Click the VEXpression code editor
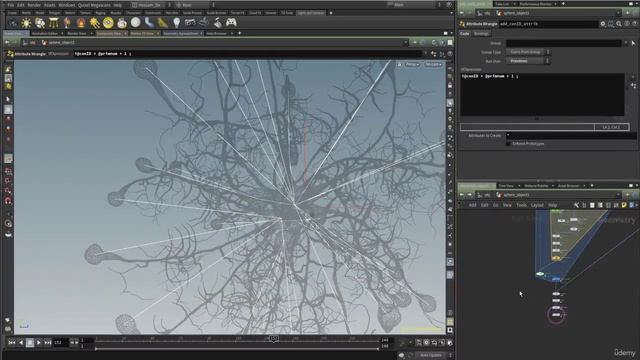This screenshot has height=360, width=640. pyautogui.click(x=542, y=94)
